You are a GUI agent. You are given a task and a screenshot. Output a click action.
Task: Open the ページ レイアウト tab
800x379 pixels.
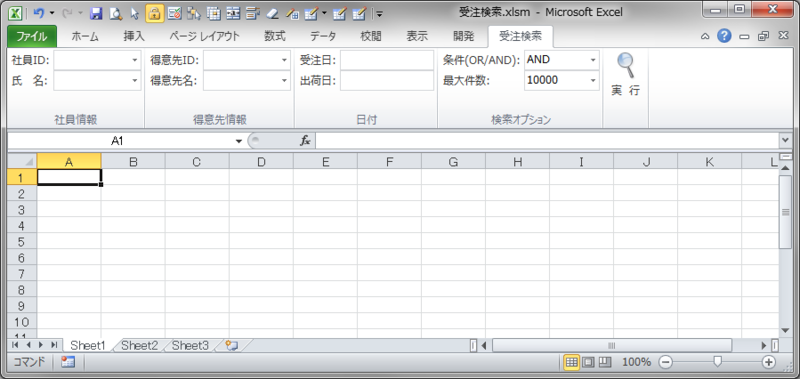(x=204, y=36)
